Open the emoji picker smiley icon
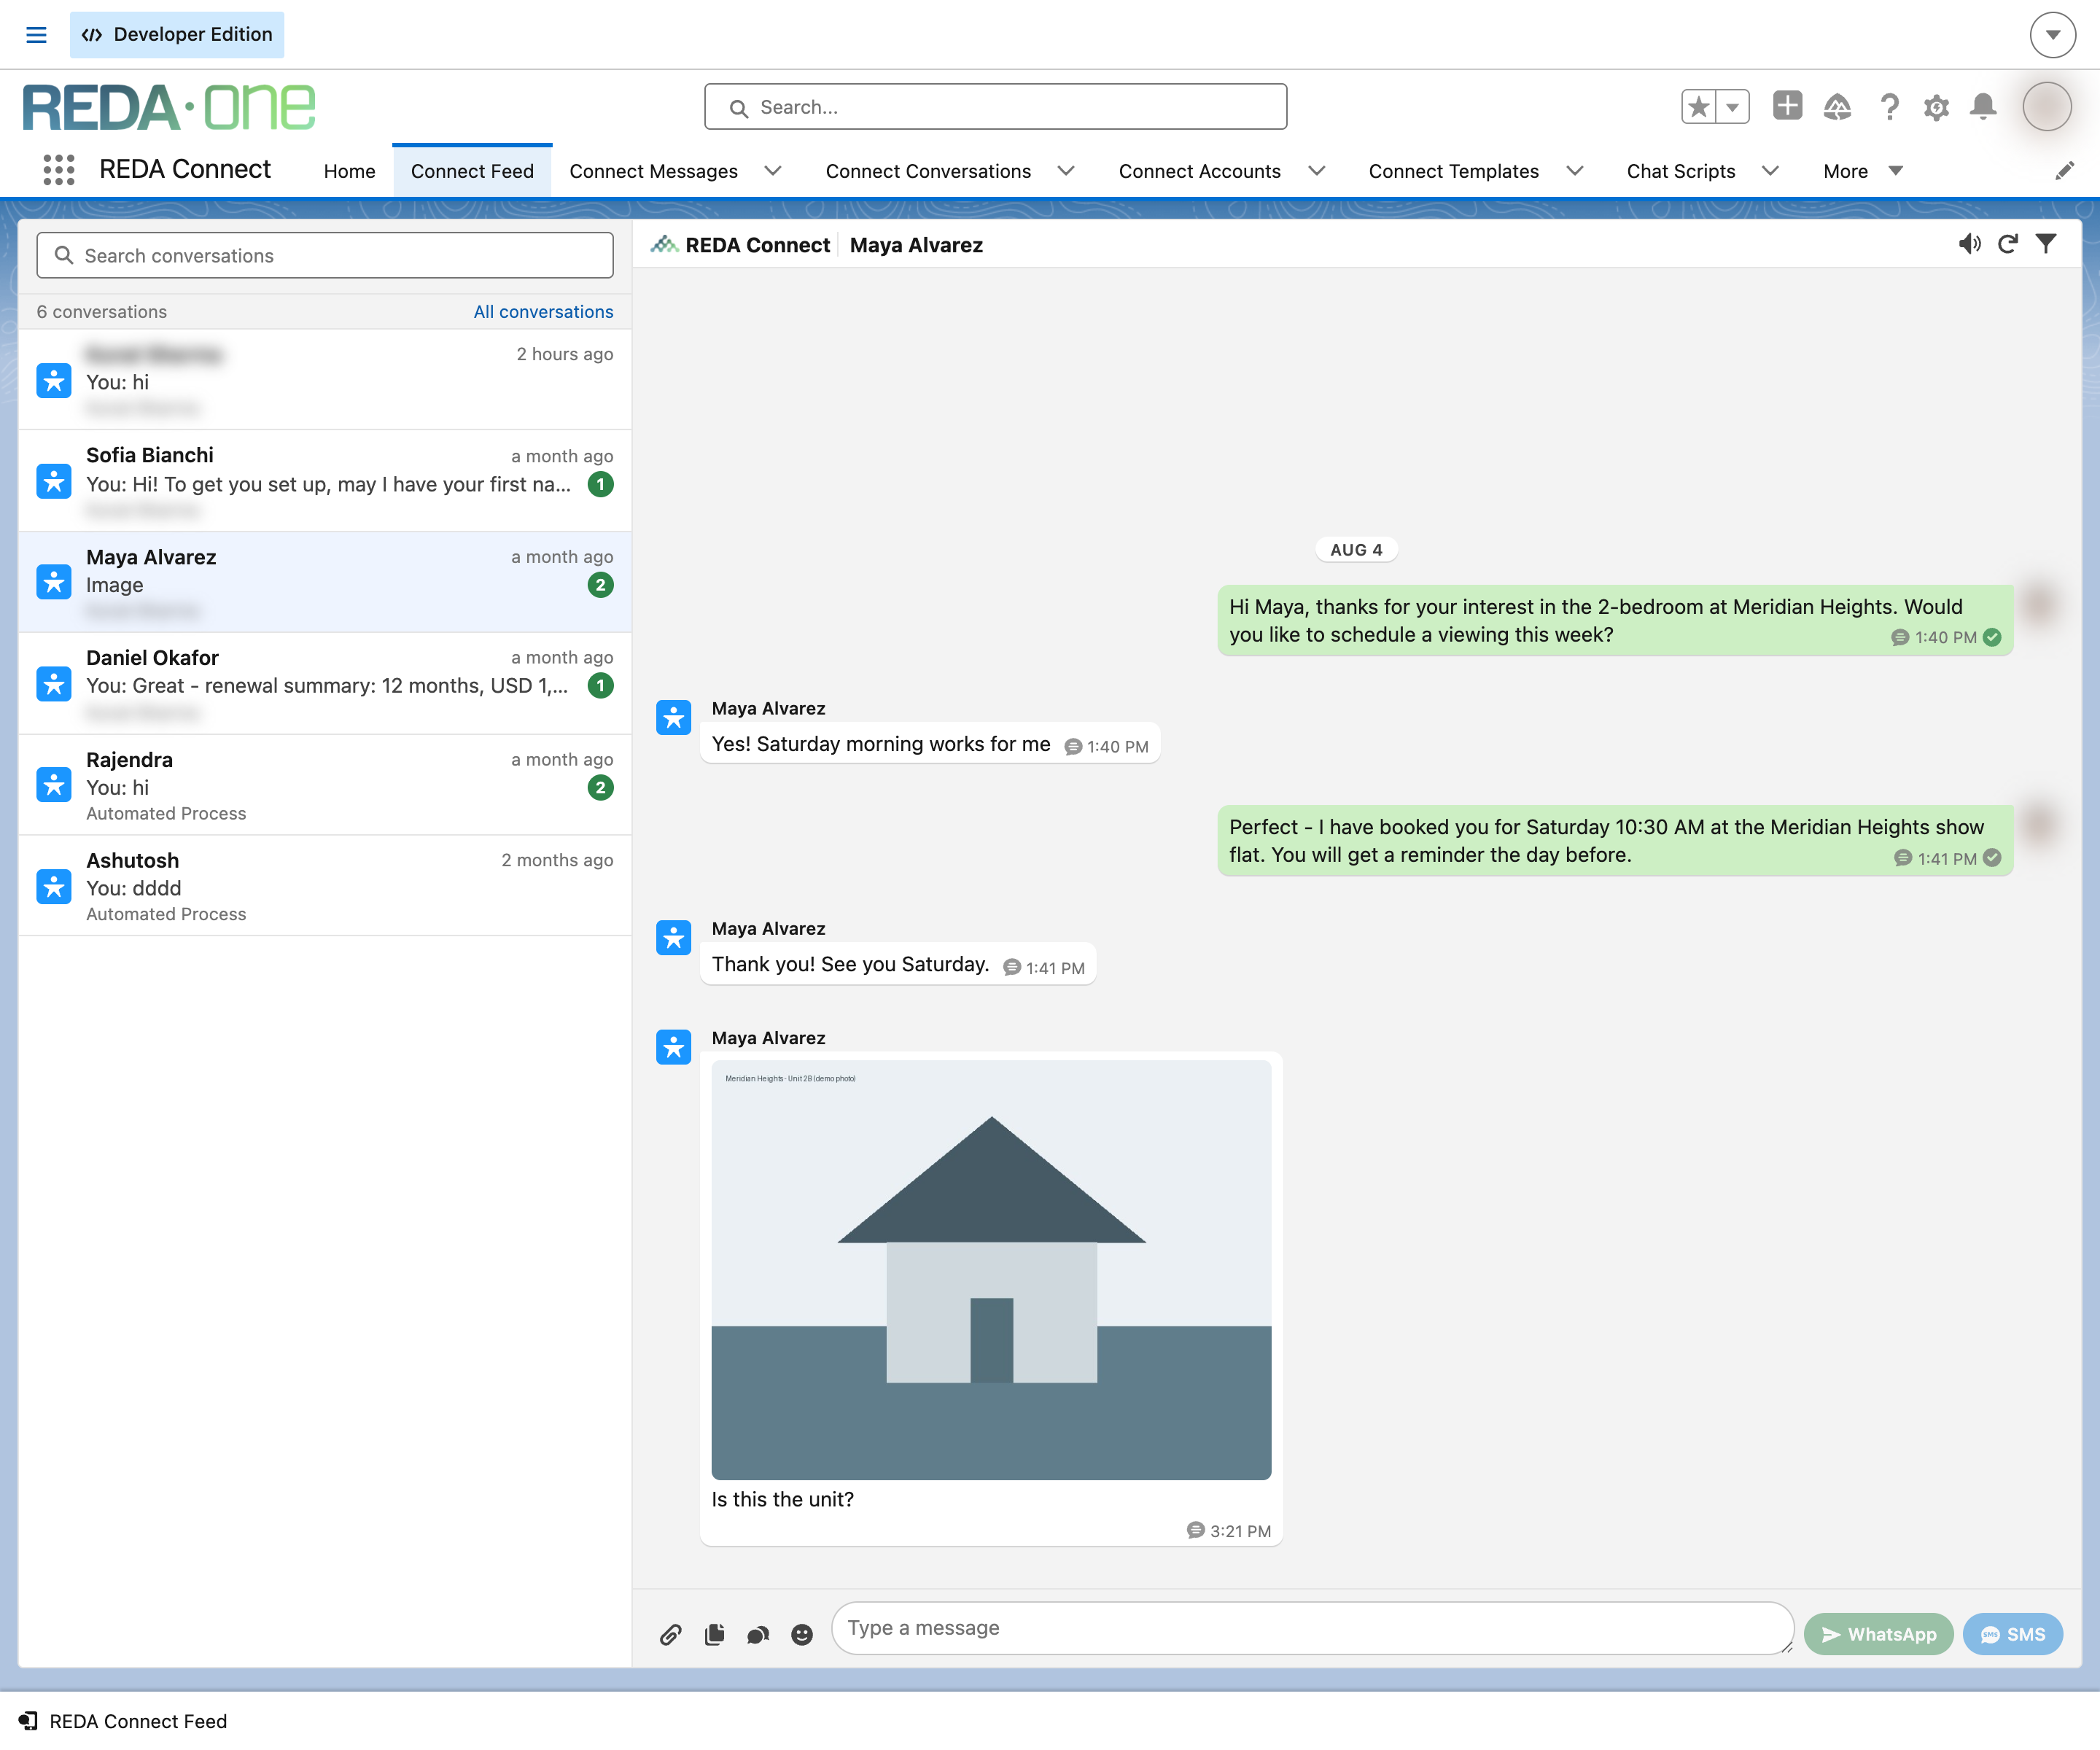Image resolution: width=2100 pixels, height=1750 pixels. (x=802, y=1634)
